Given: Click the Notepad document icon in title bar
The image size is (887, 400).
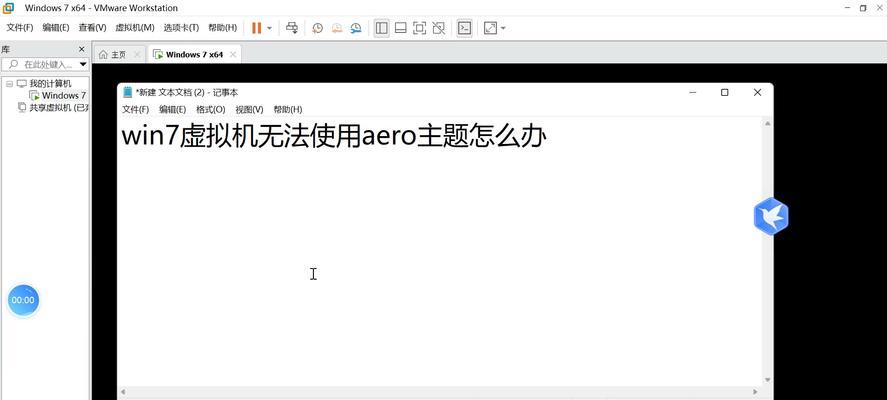Looking at the screenshot, I should tap(128, 92).
